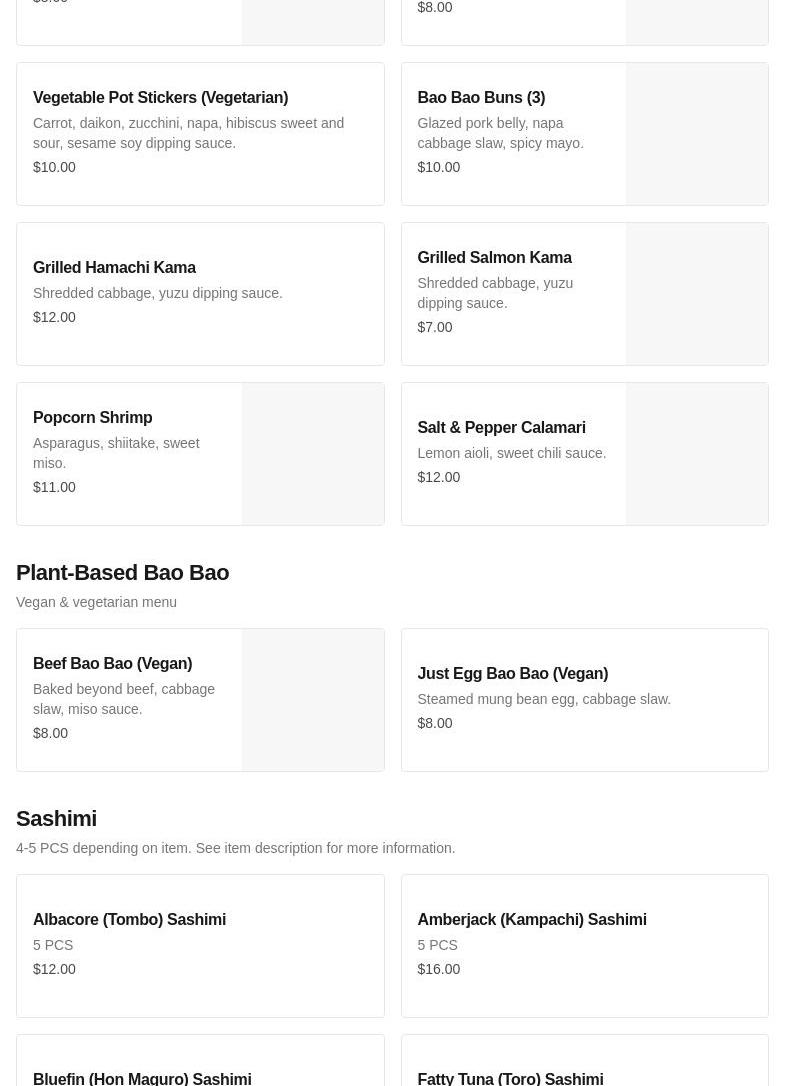Image resolution: width=785 pixels, height=1086 pixels.
Task: Choose the Amberjack (Kampachi) Sashimi item
Action: click(532, 920)
